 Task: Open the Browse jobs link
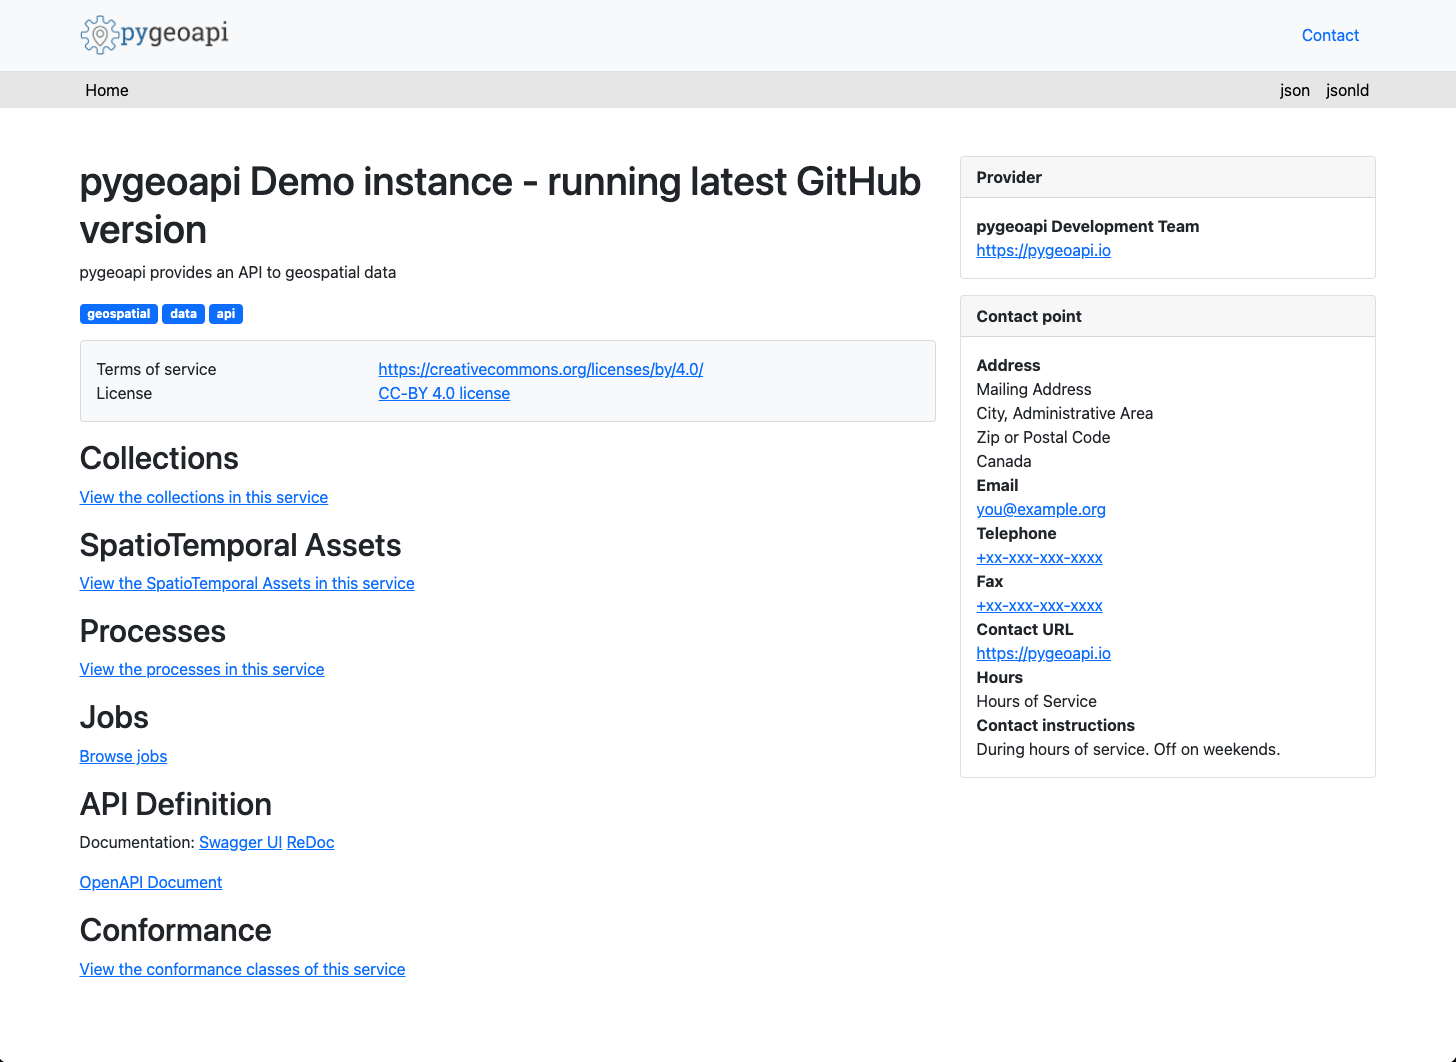(123, 756)
